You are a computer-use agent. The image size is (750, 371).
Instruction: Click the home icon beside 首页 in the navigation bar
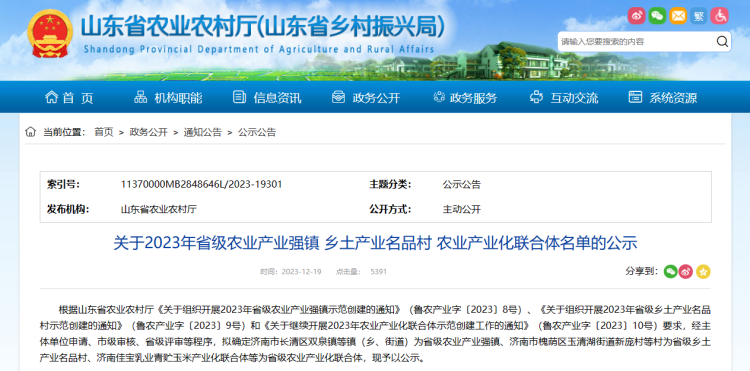click(x=51, y=97)
